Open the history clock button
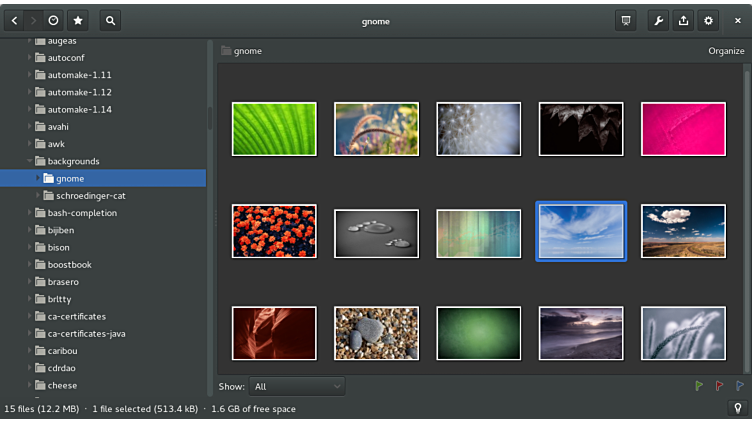The height and width of the screenshot is (423, 752). 53,20
